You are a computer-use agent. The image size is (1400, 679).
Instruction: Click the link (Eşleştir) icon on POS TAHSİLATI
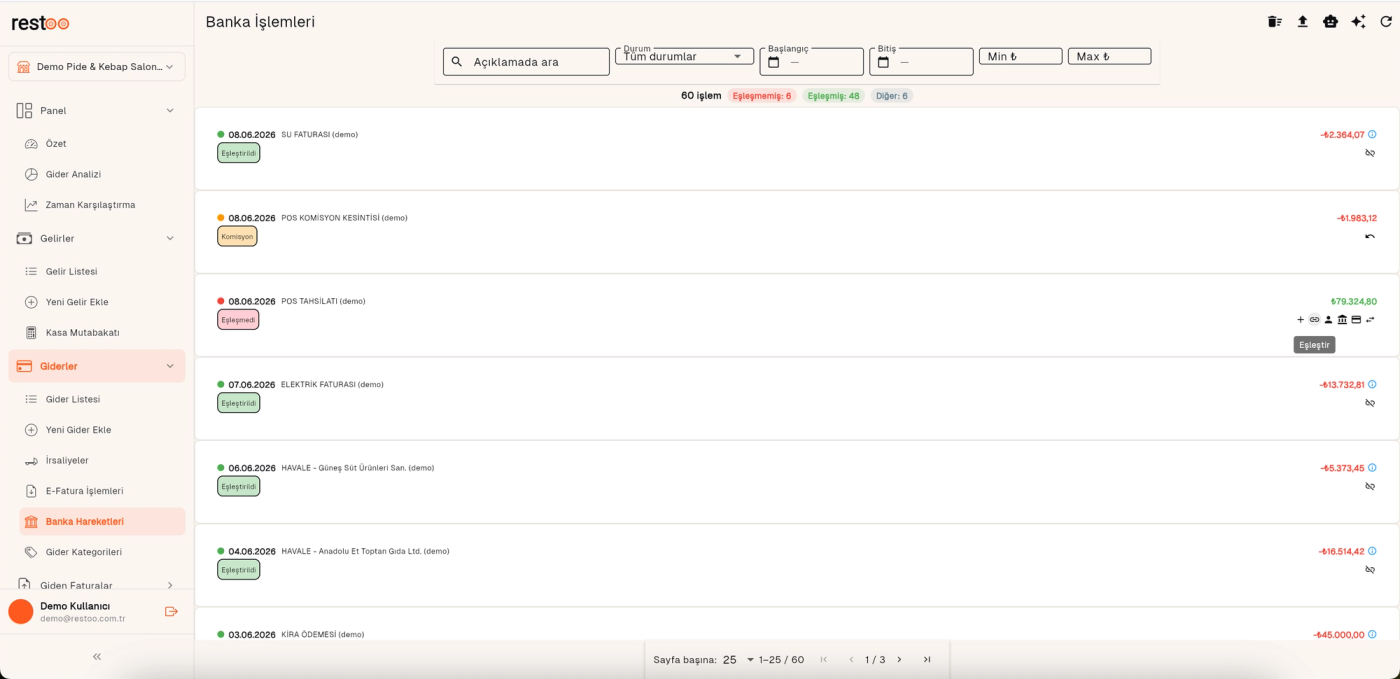pyautogui.click(x=1314, y=320)
